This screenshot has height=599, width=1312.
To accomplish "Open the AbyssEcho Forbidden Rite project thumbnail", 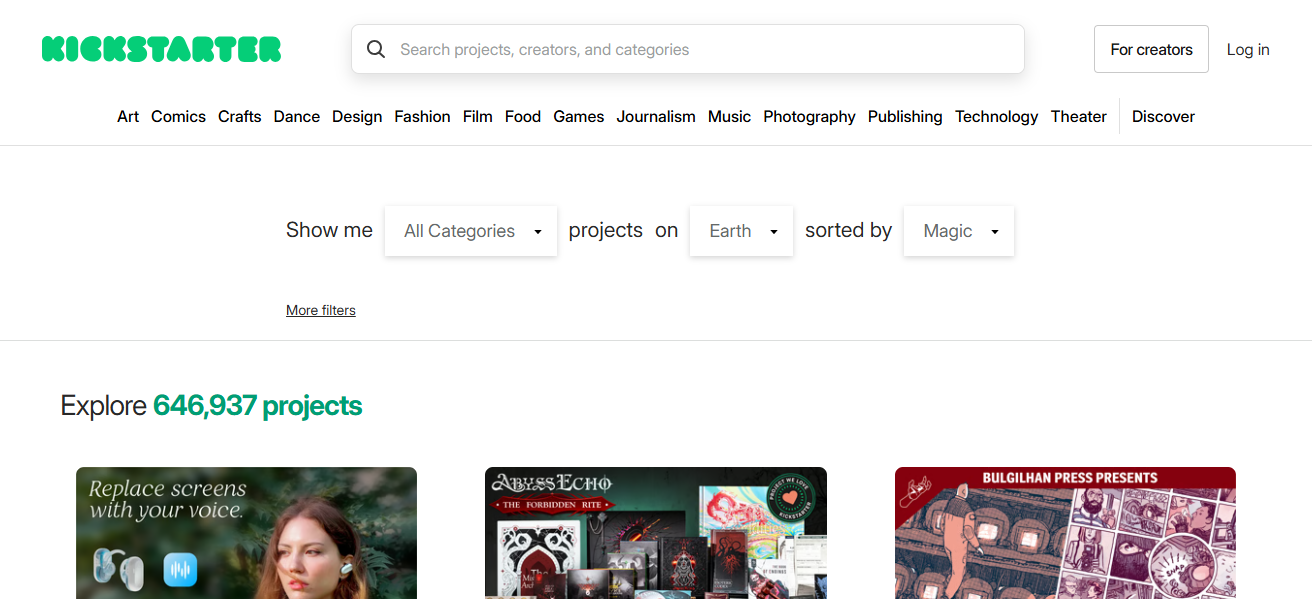I will (x=656, y=533).
